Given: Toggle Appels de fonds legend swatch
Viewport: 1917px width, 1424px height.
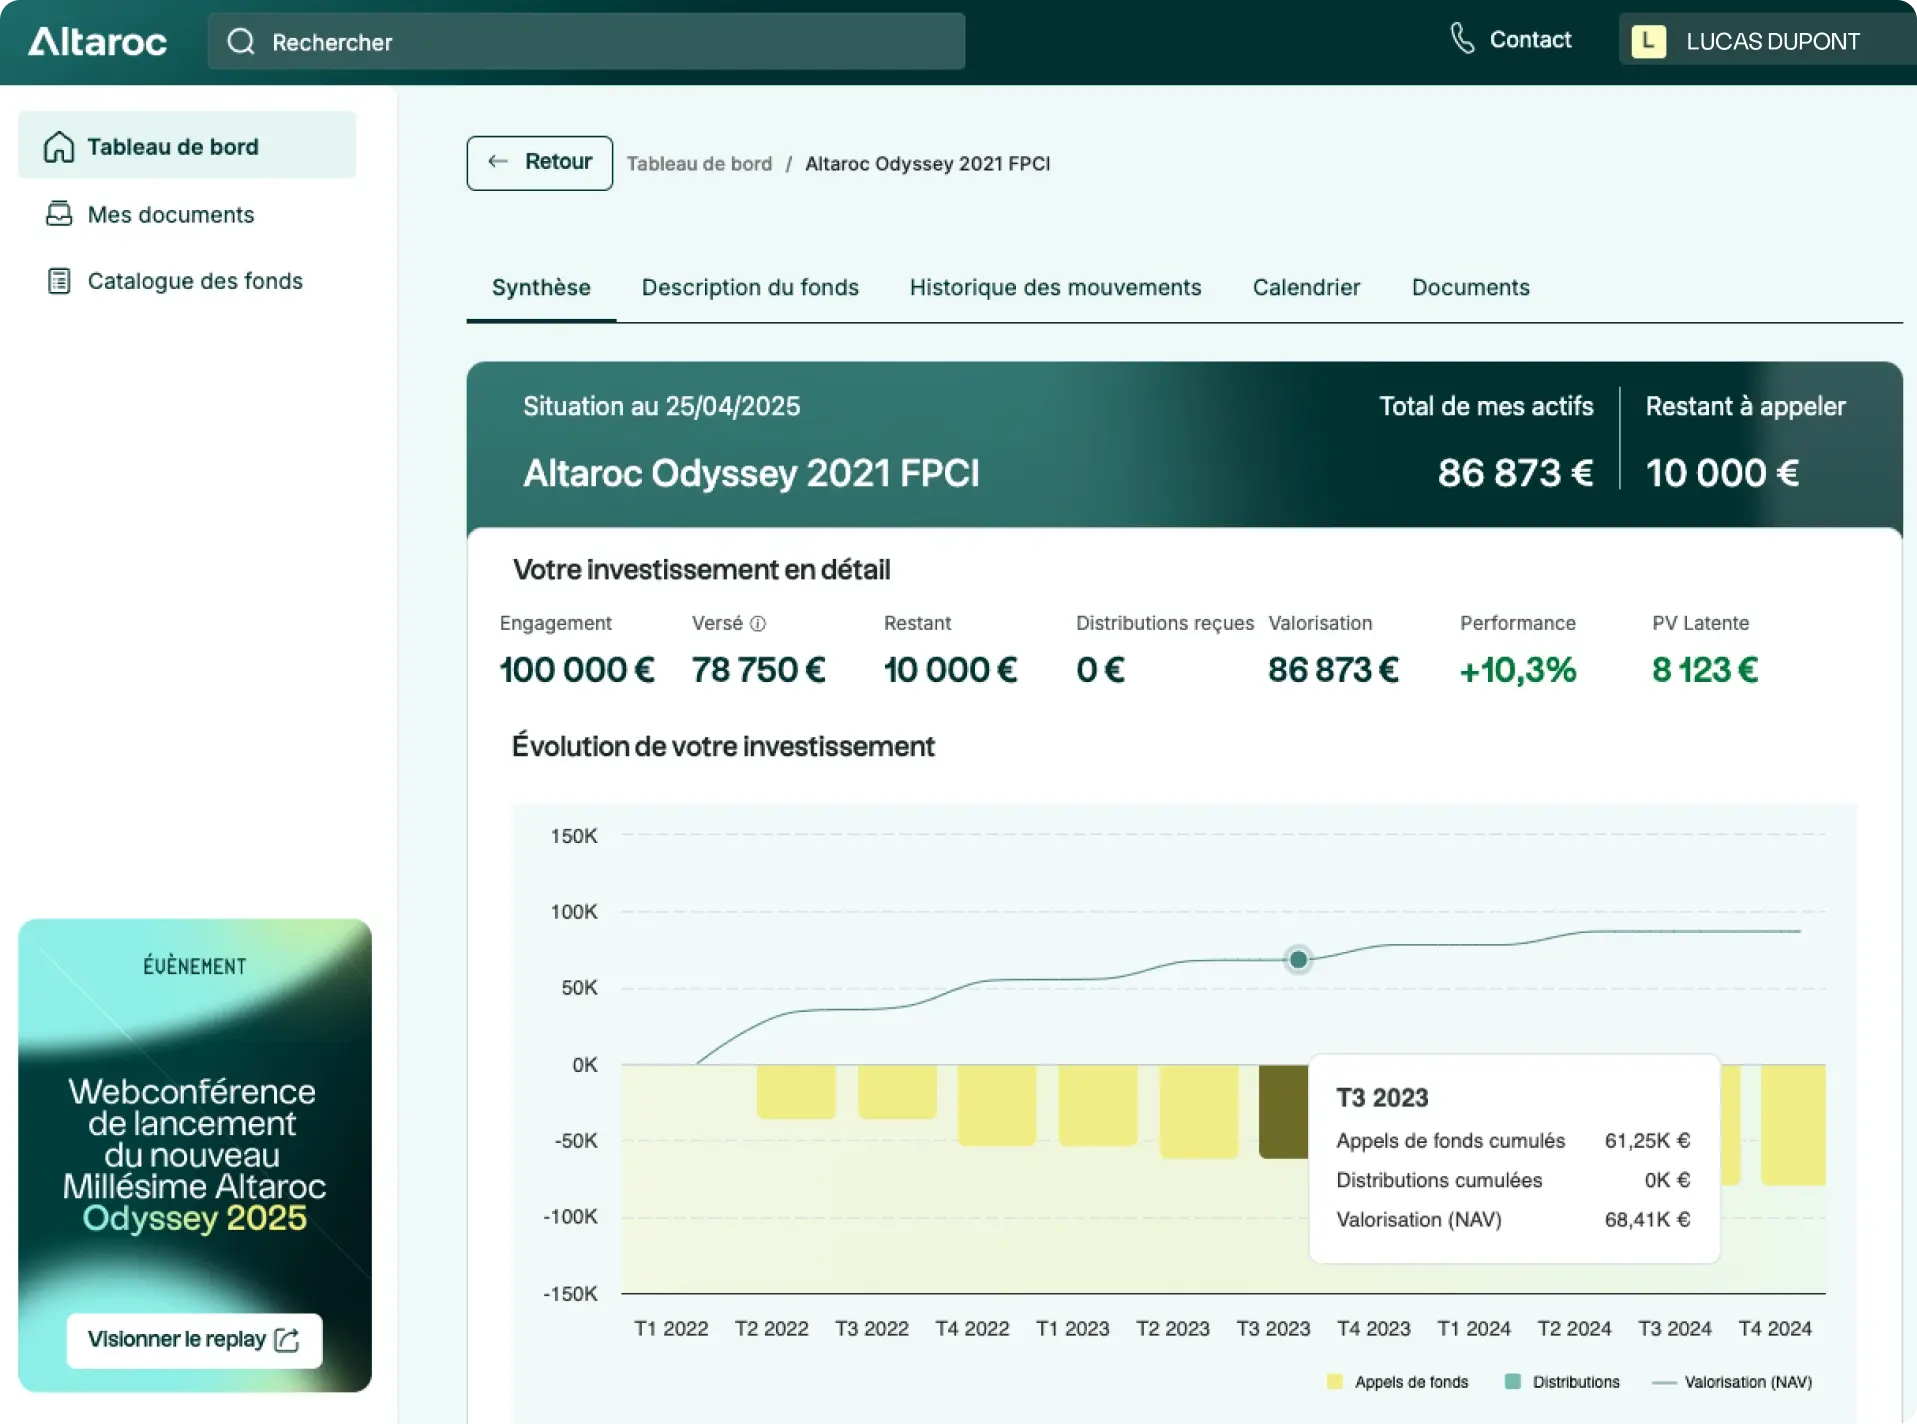Looking at the screenshot, I should tap(1334, 1382).
